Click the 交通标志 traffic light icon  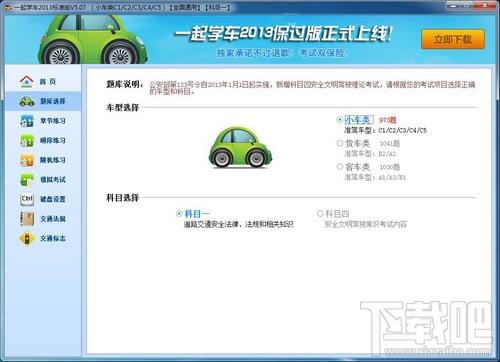(27, 238)
